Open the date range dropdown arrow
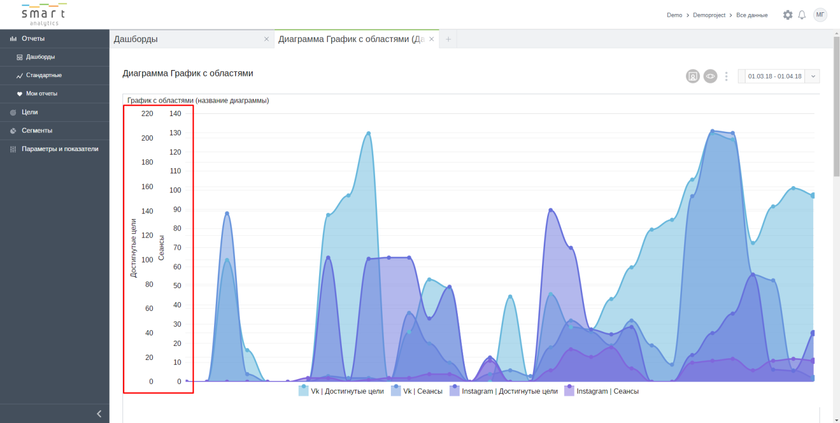The image size is (840, 423). [x=812, y=76]
